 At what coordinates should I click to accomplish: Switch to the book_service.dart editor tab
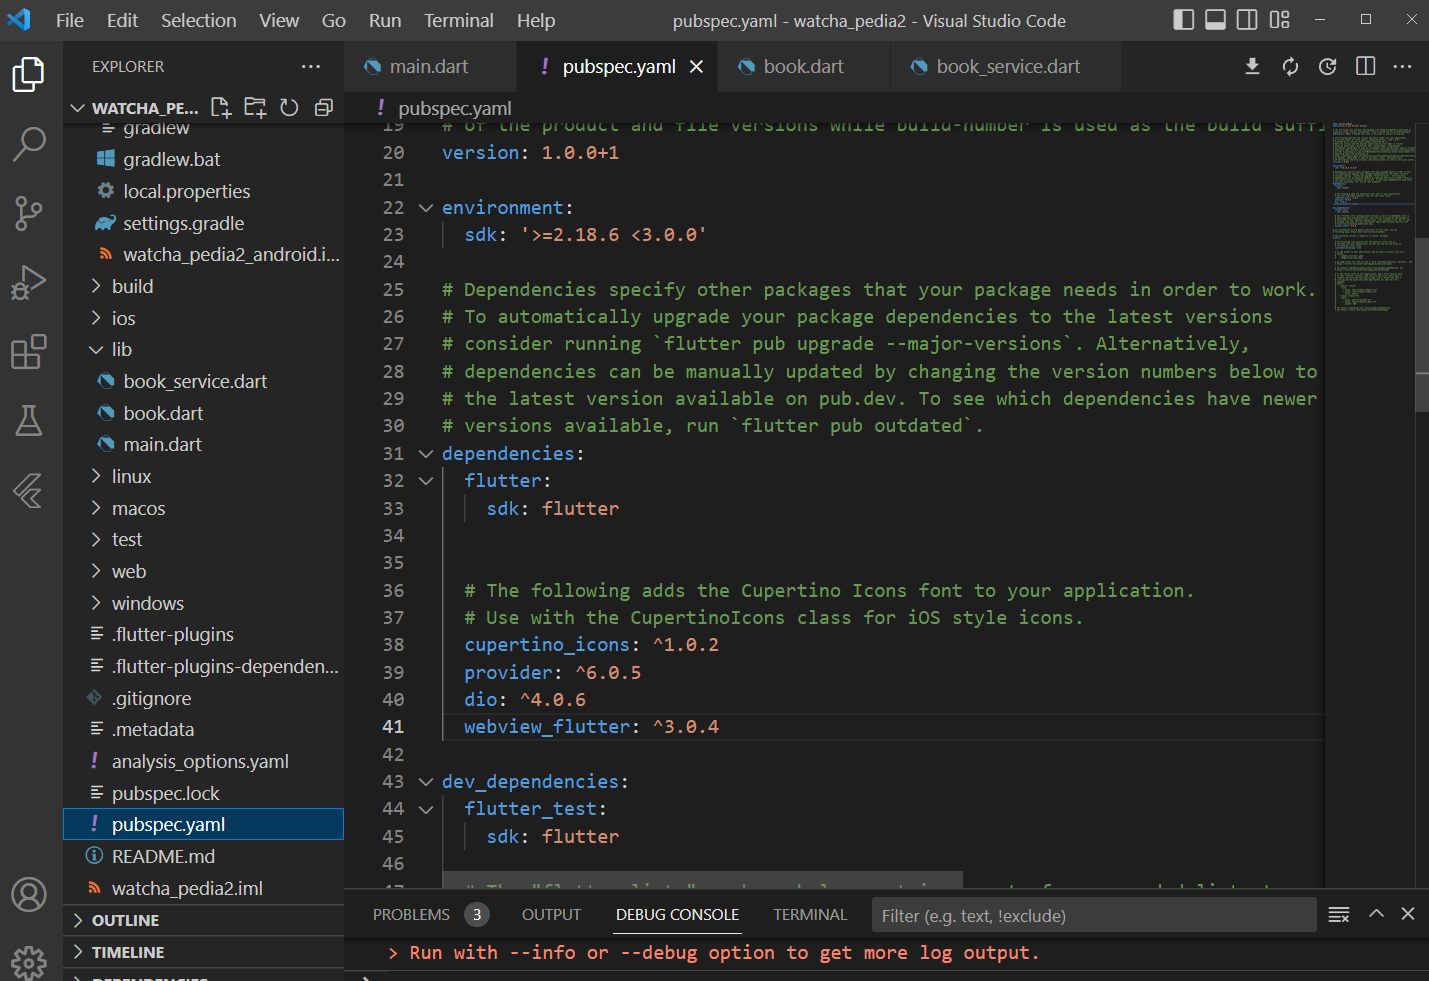[x=1006, y=67]
